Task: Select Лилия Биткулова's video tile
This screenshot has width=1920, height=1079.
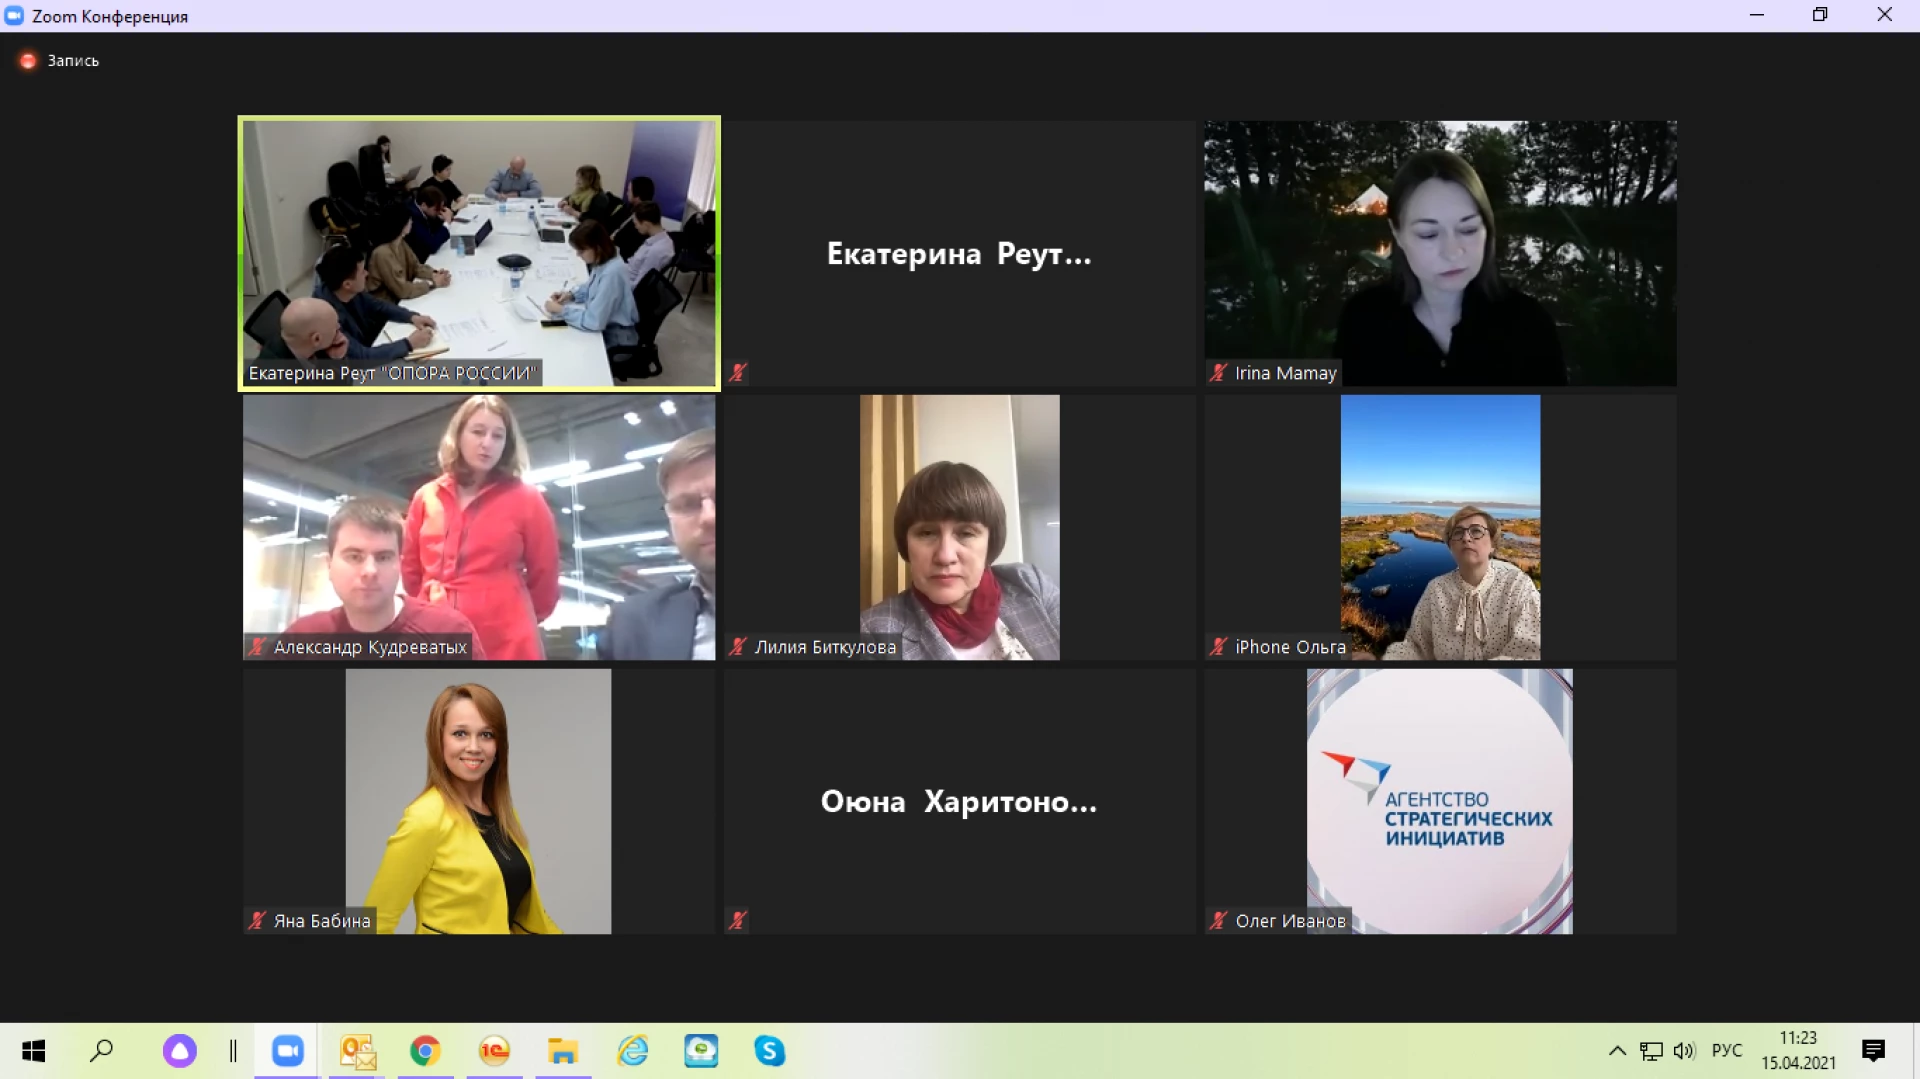Action: [959, 527]
